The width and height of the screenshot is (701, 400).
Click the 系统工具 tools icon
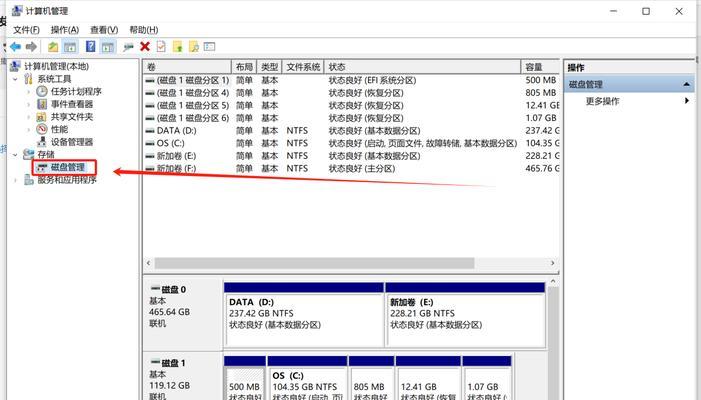click(29, 79)
